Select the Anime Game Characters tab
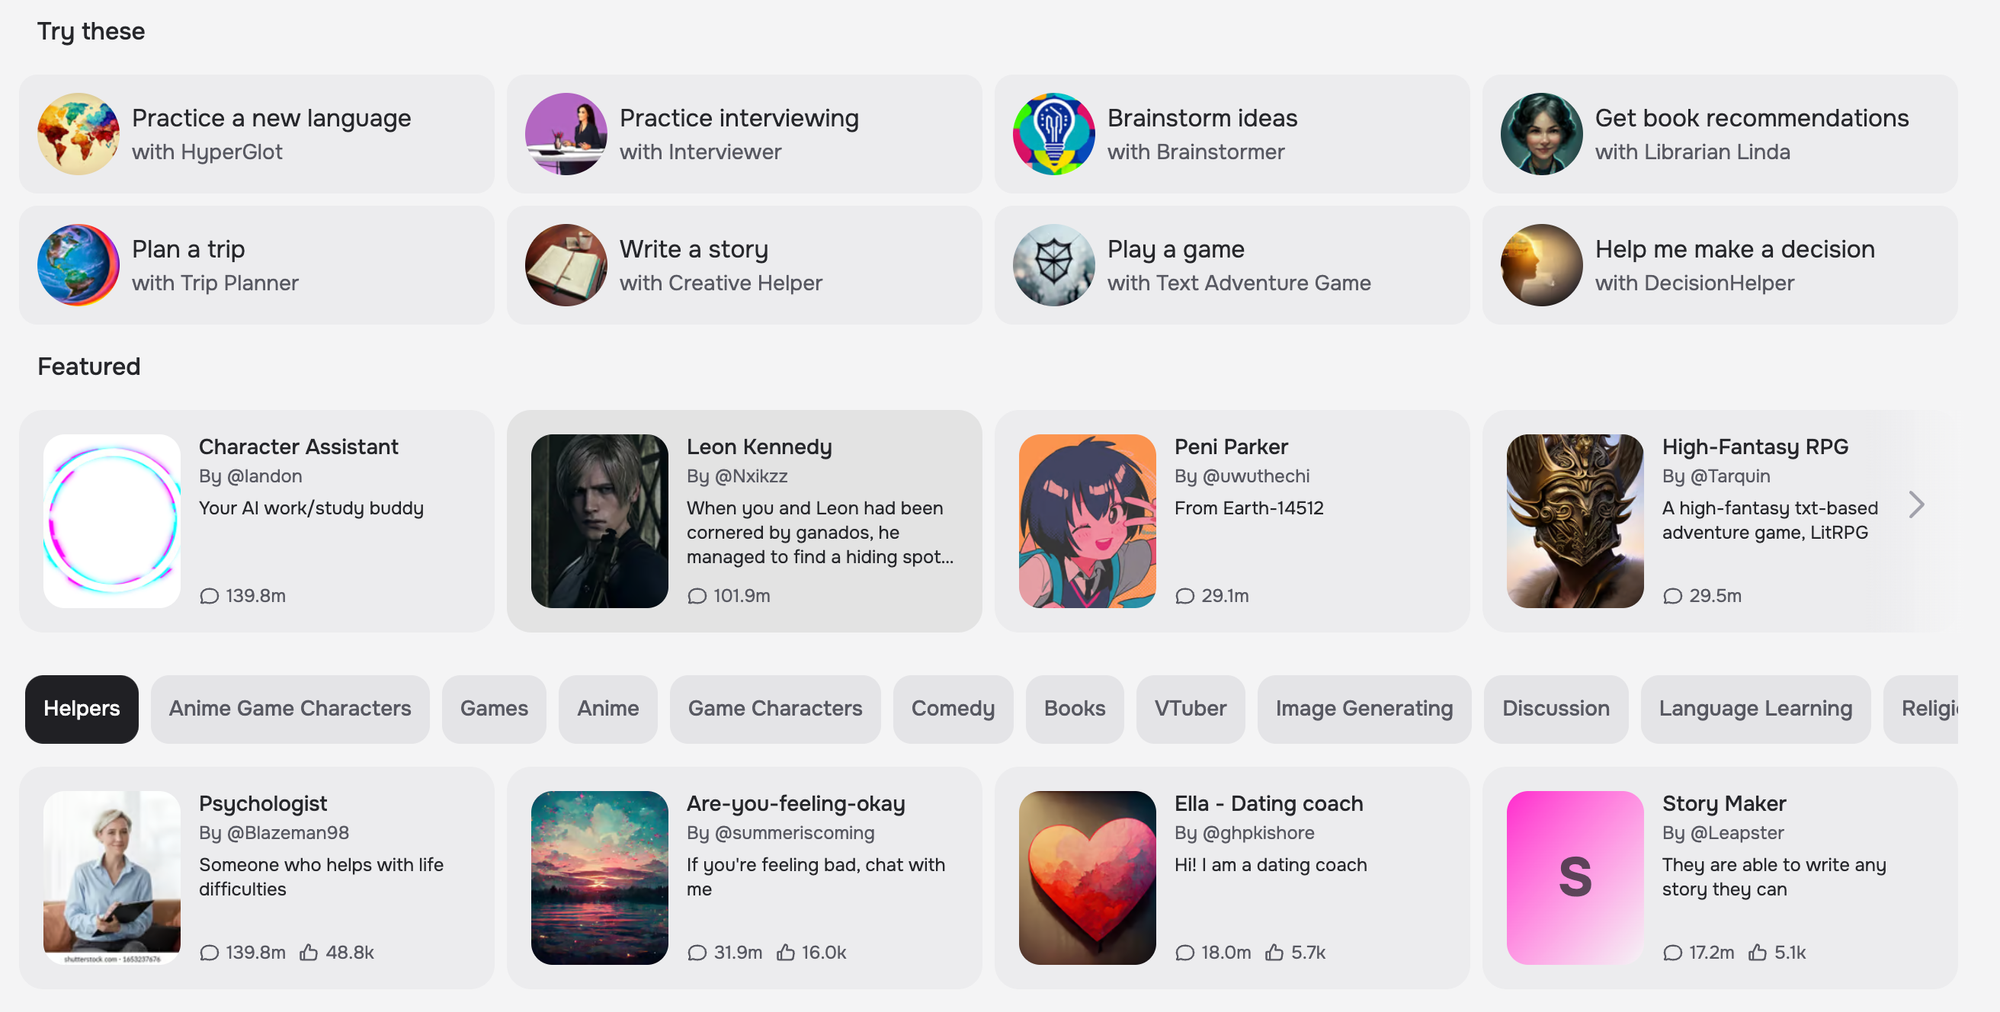2000x1012 pixels. (290, 709)
